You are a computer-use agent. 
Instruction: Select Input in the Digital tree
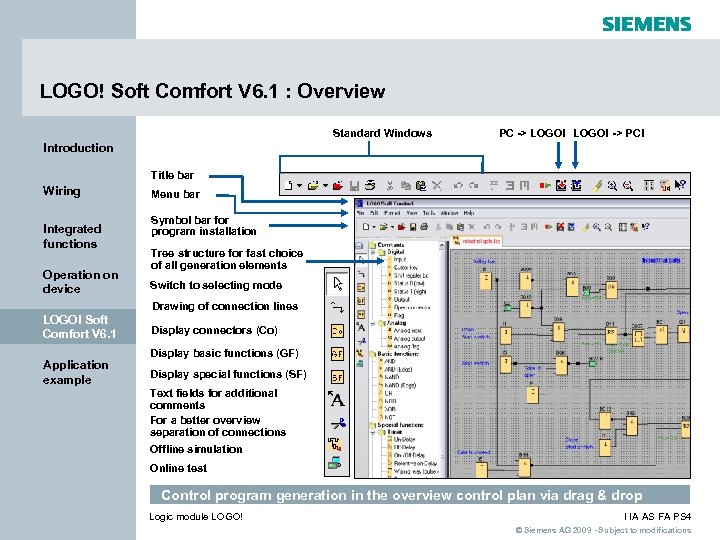(400, 259)
